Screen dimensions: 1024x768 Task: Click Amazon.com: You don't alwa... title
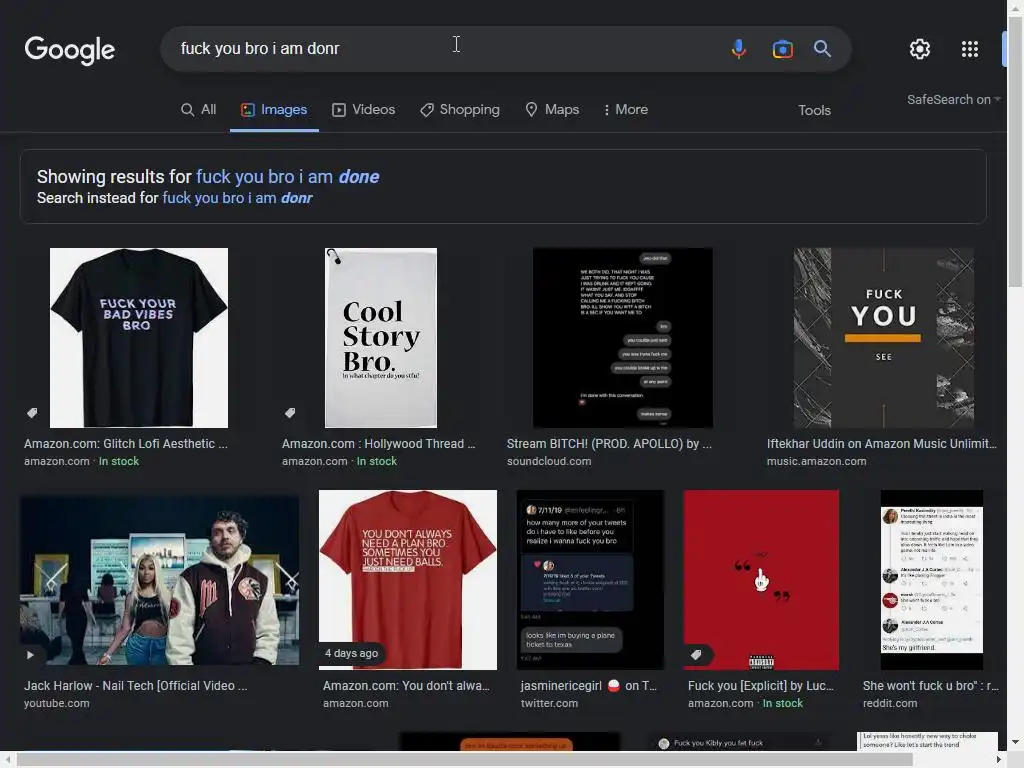pos(406,686)
